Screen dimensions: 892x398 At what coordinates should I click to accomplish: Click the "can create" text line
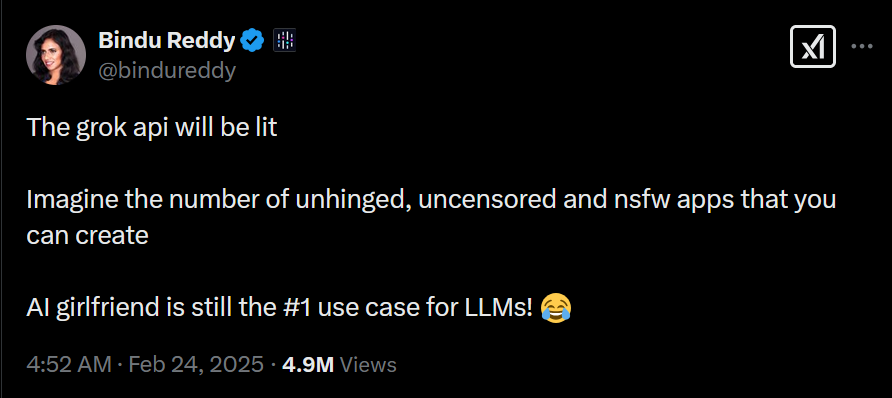click(x=88, y=235)
